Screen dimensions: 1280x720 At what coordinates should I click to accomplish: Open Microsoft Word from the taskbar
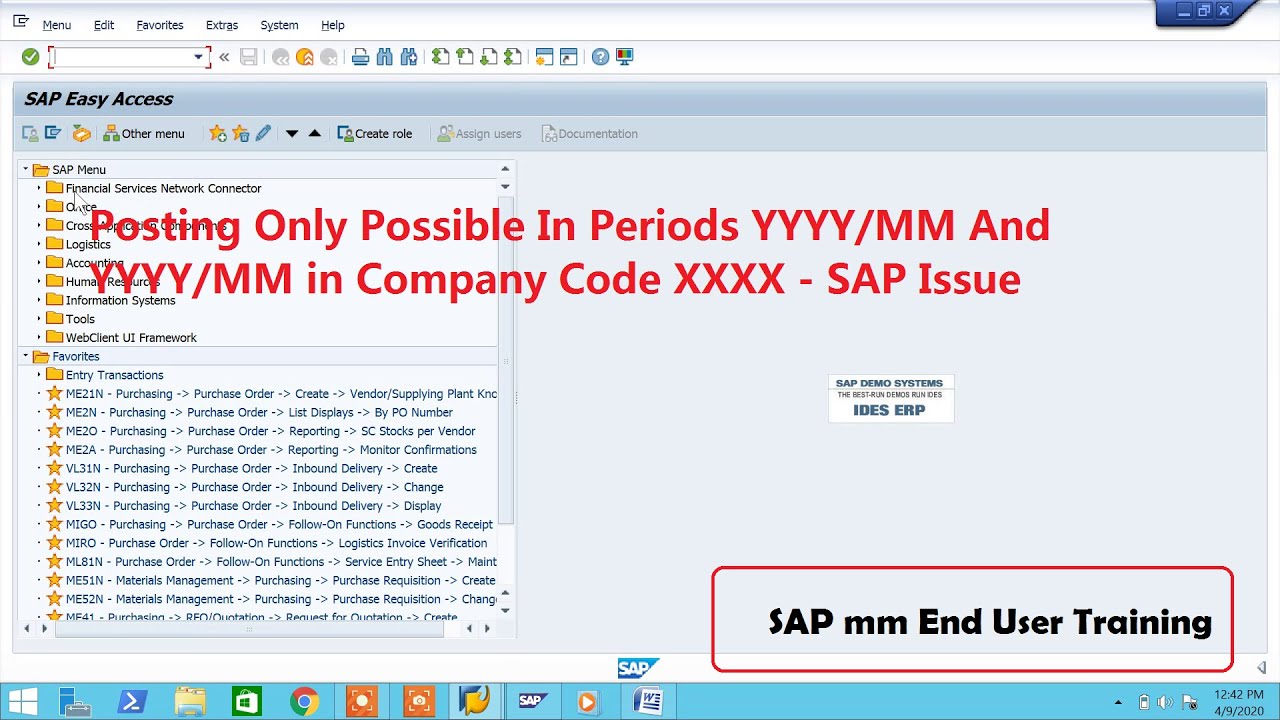pyautogui.click(x=648, y=702)
